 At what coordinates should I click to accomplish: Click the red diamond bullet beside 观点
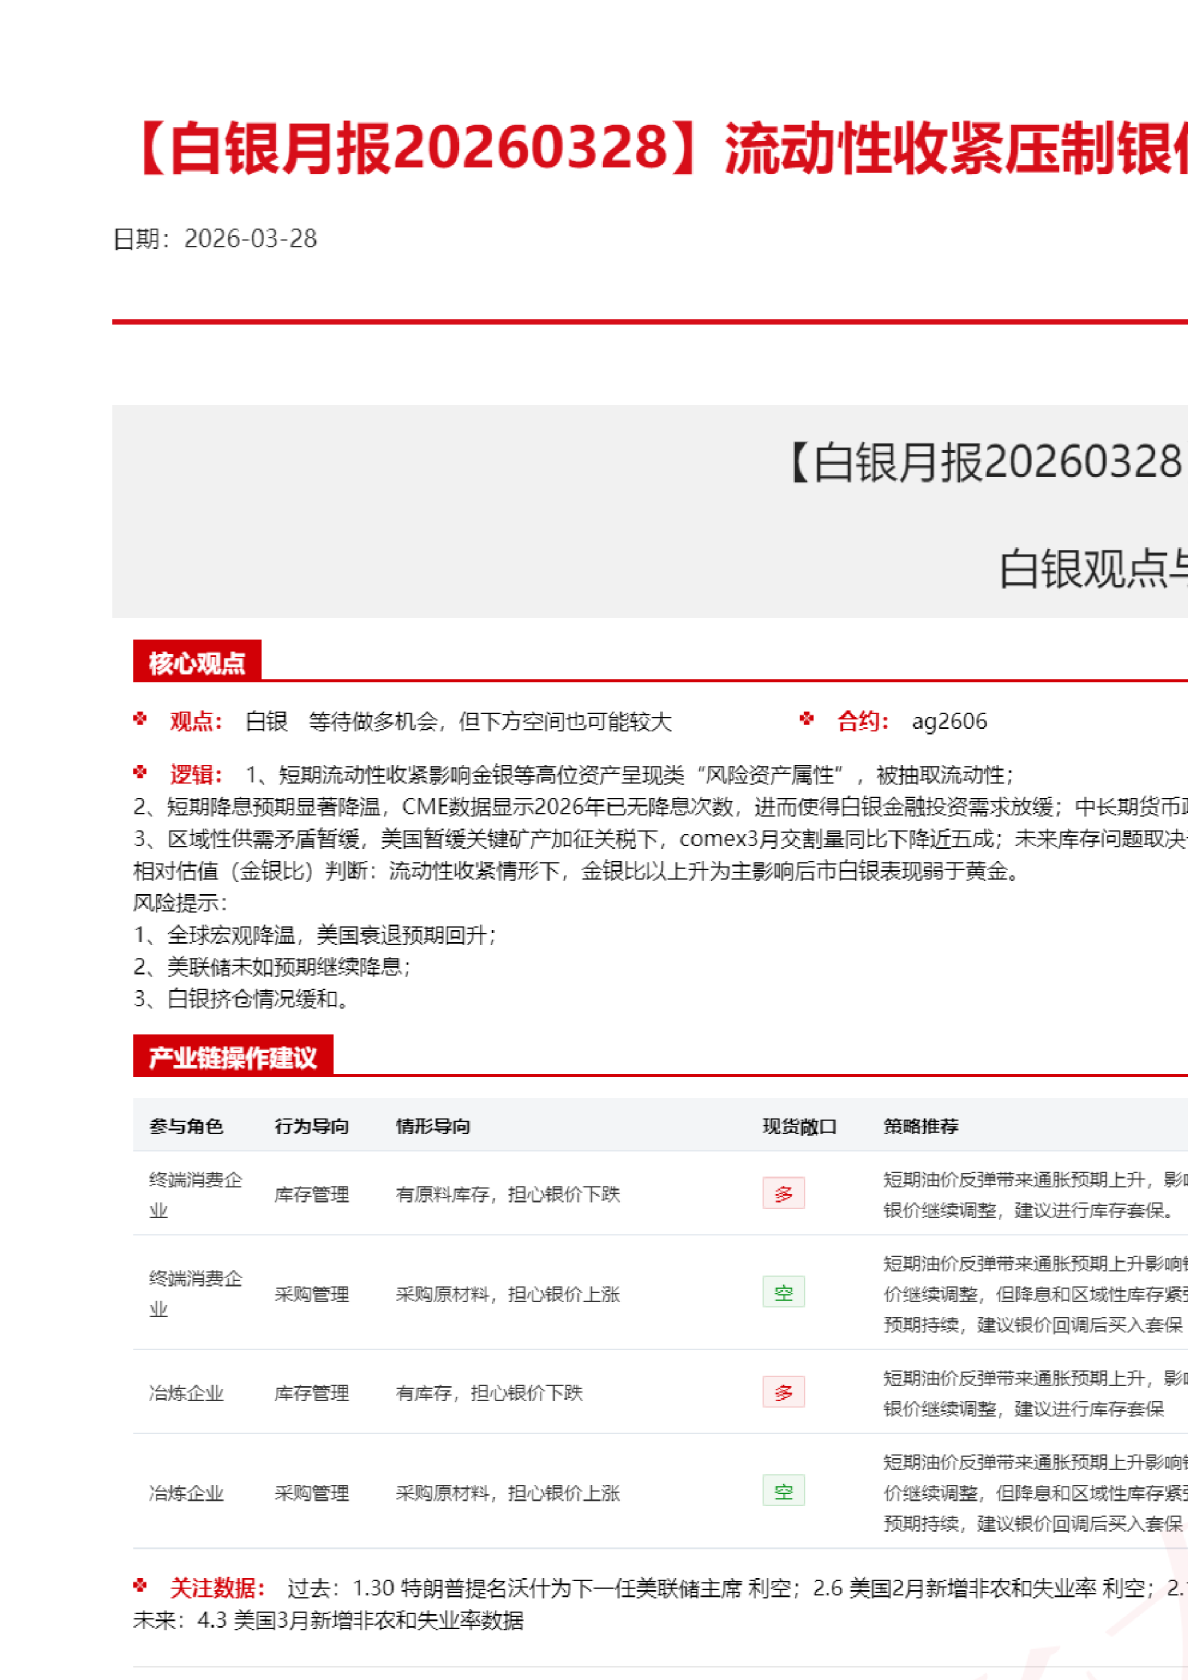tap(140, 719)
